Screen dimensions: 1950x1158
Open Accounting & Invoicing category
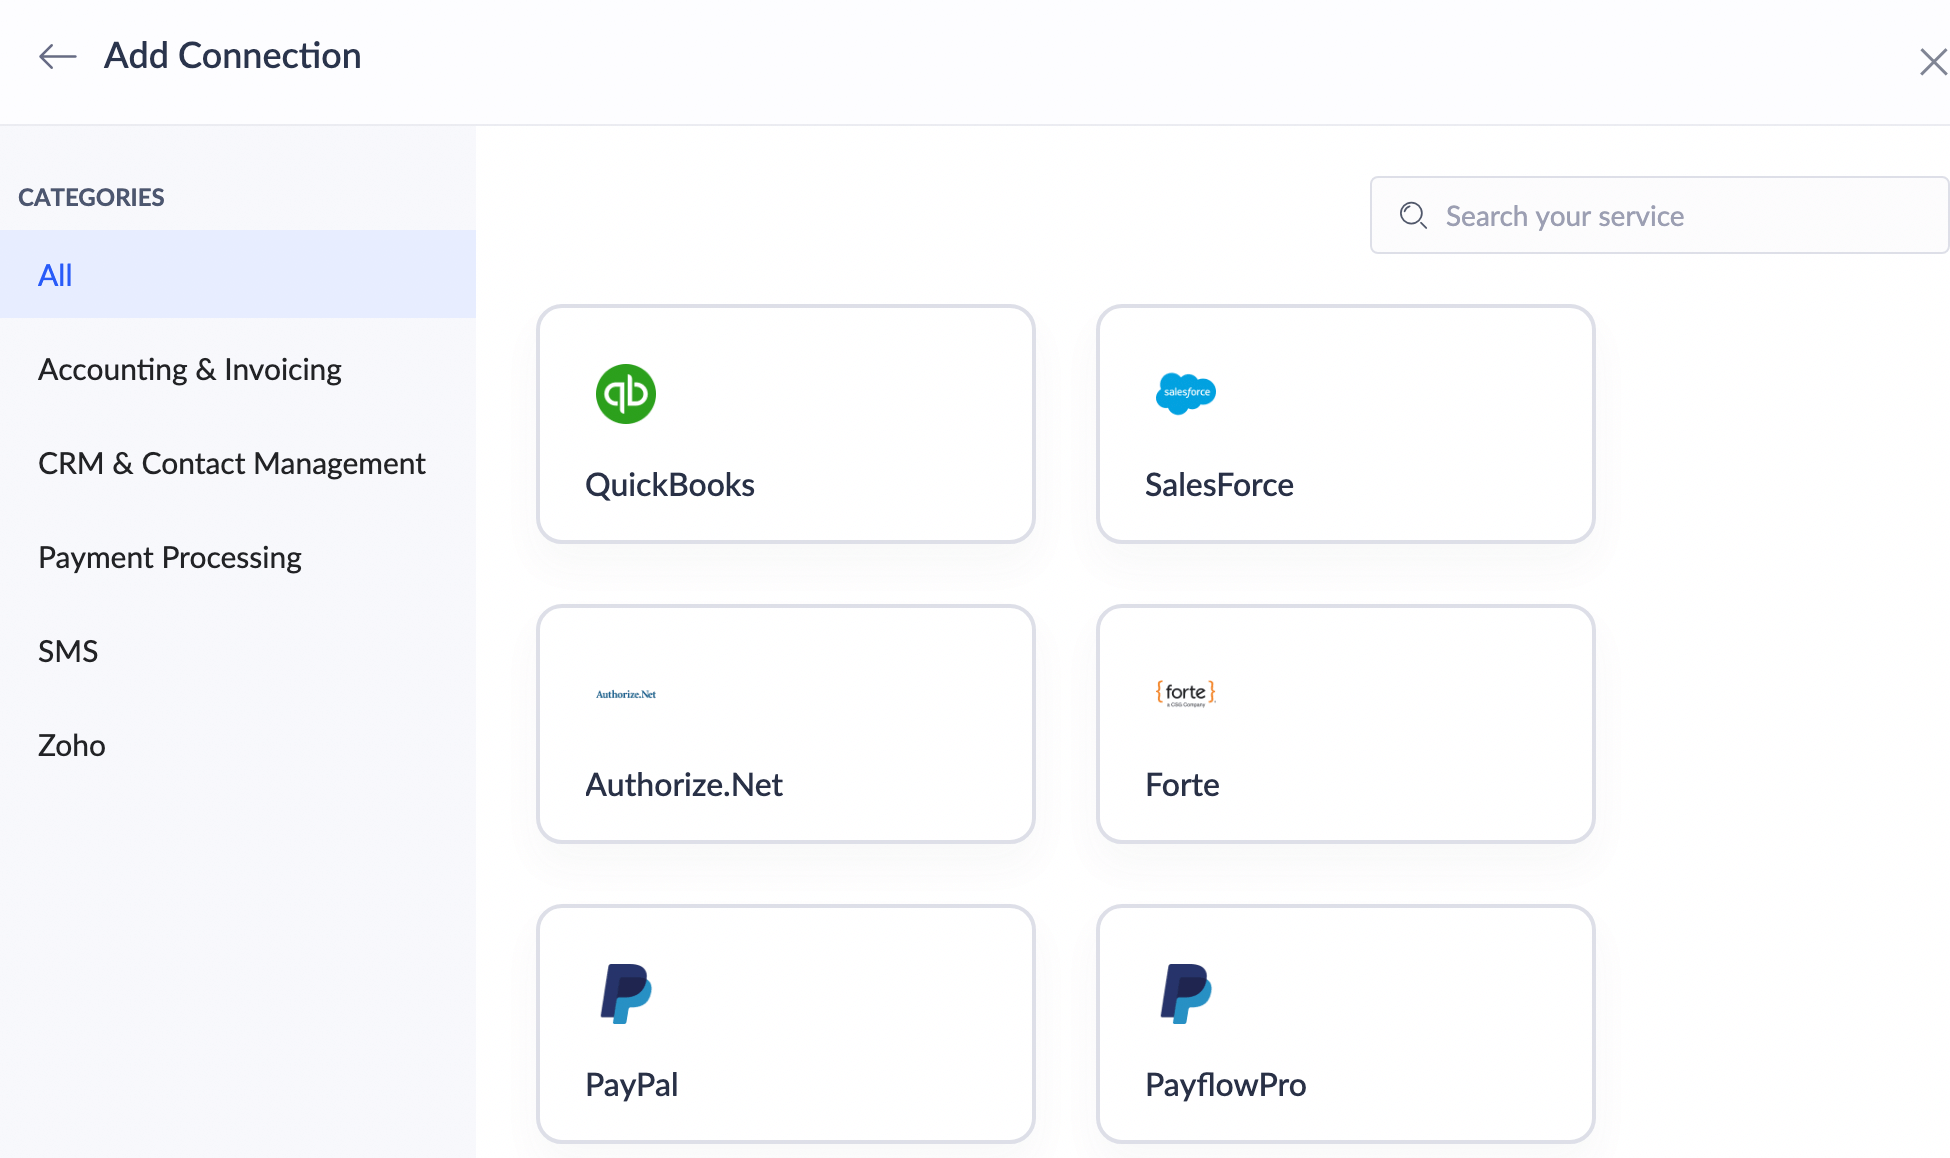[x=190, y=369]
